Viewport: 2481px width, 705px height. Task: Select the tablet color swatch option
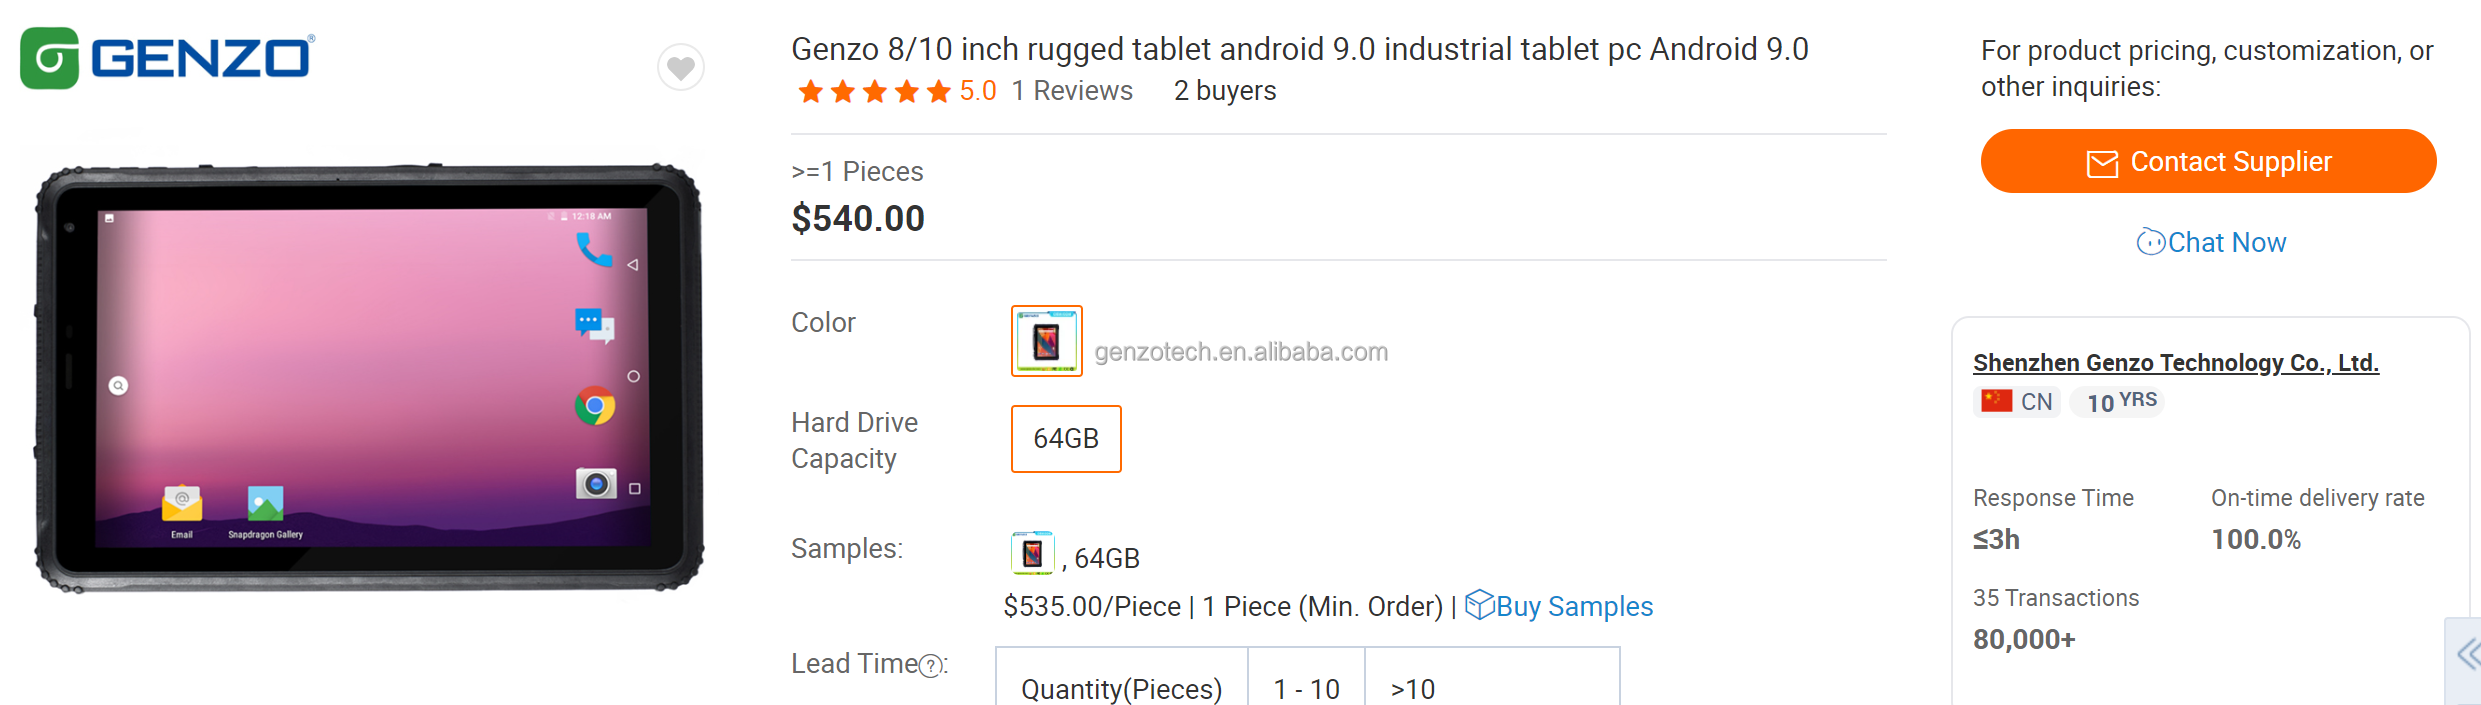pos(1047,341)
